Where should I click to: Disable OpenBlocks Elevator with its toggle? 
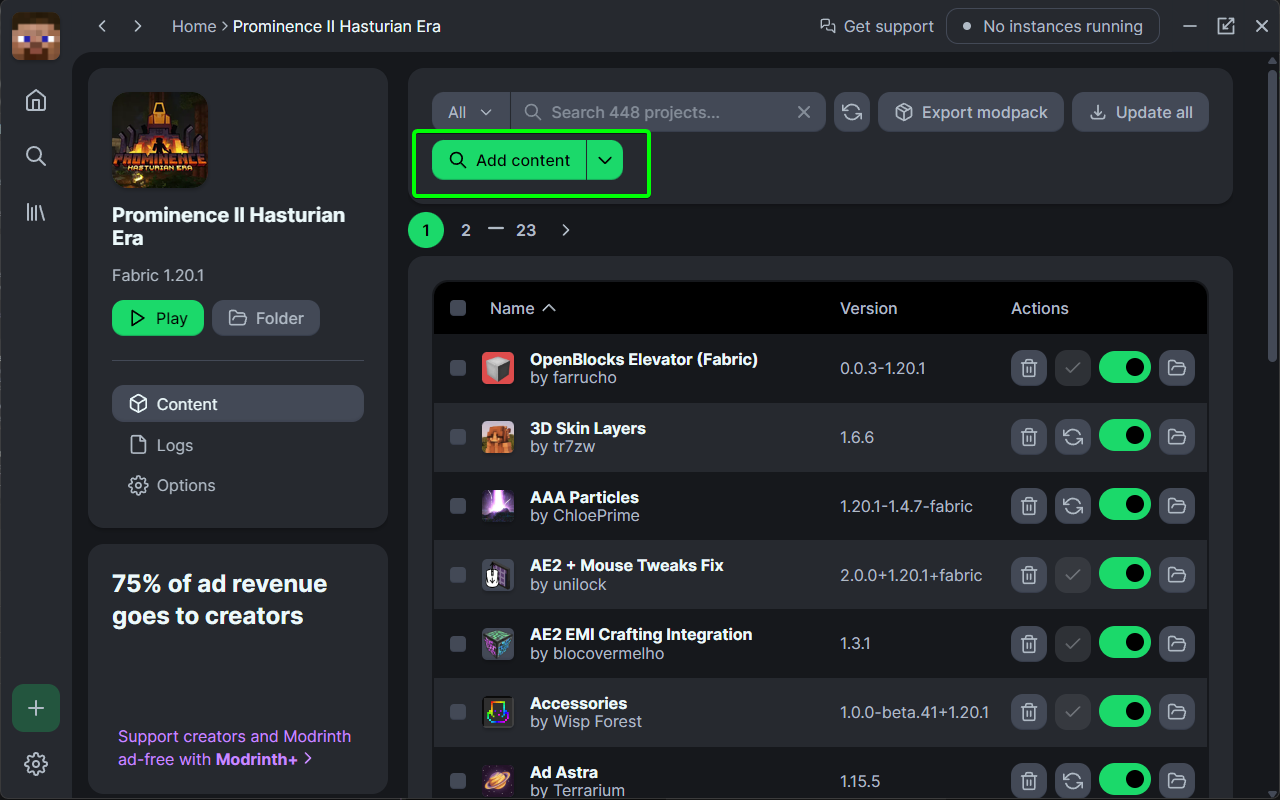1125,368
